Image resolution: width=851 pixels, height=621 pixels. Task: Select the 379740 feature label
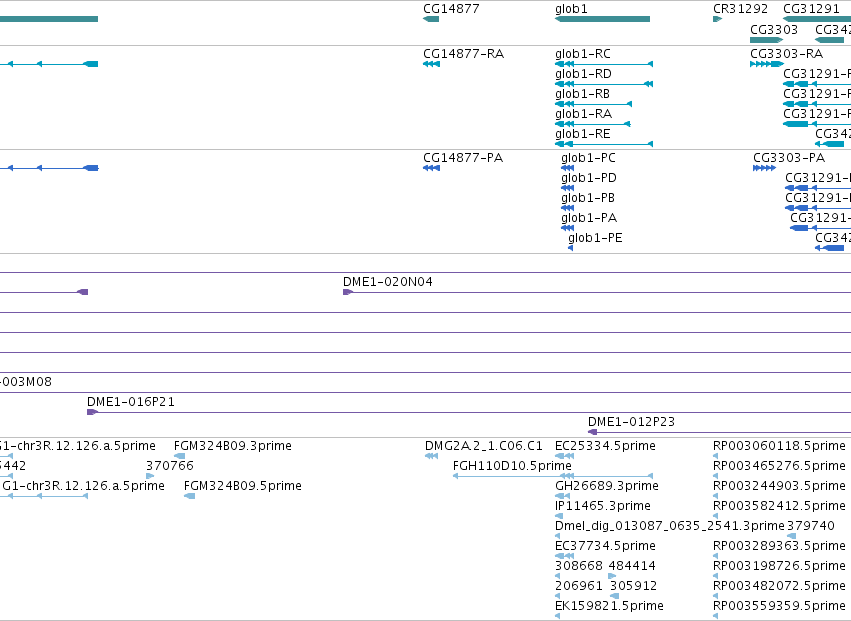point(811,526)
